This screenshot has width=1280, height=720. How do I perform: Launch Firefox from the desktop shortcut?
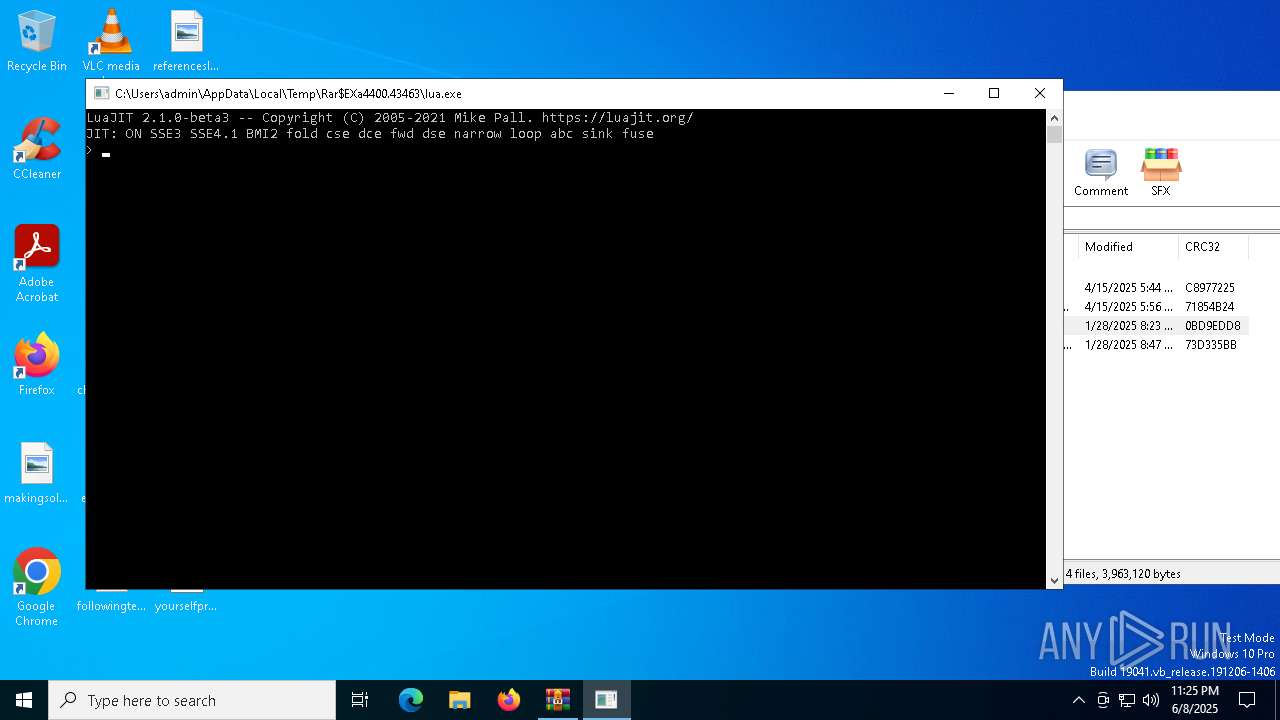click(37, 366)
